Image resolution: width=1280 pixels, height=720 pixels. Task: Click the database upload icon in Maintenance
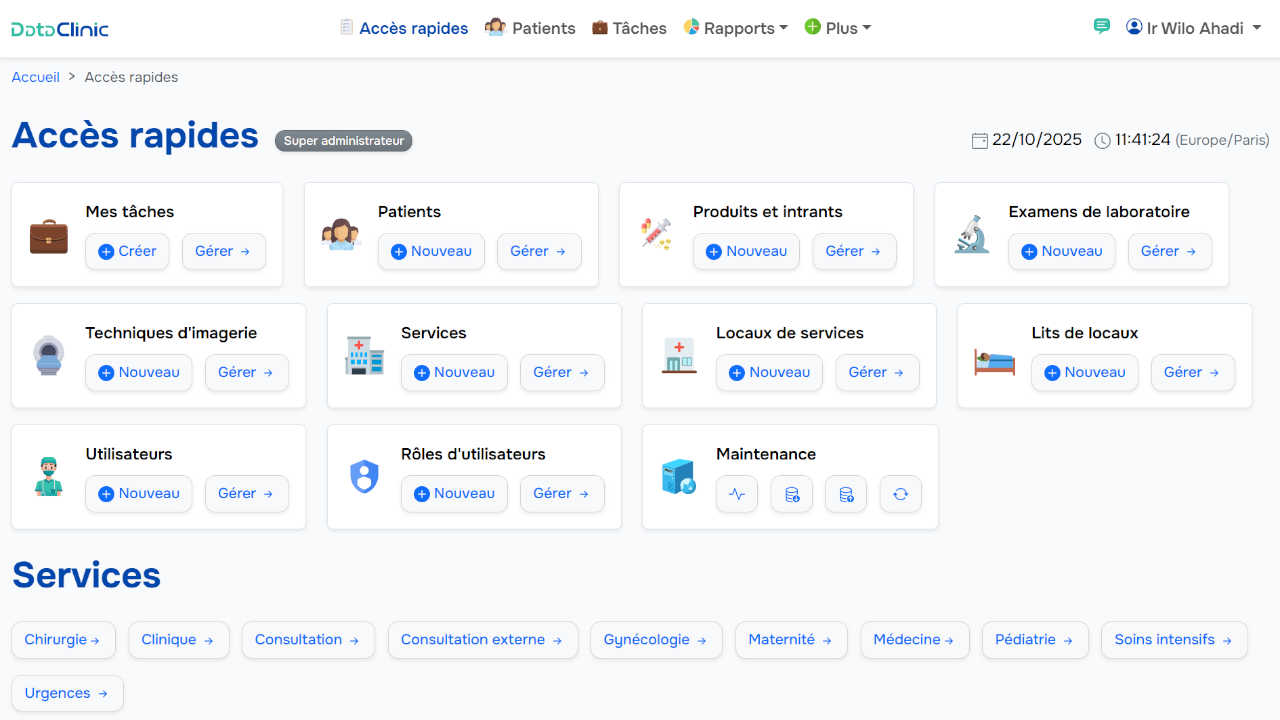846,494
